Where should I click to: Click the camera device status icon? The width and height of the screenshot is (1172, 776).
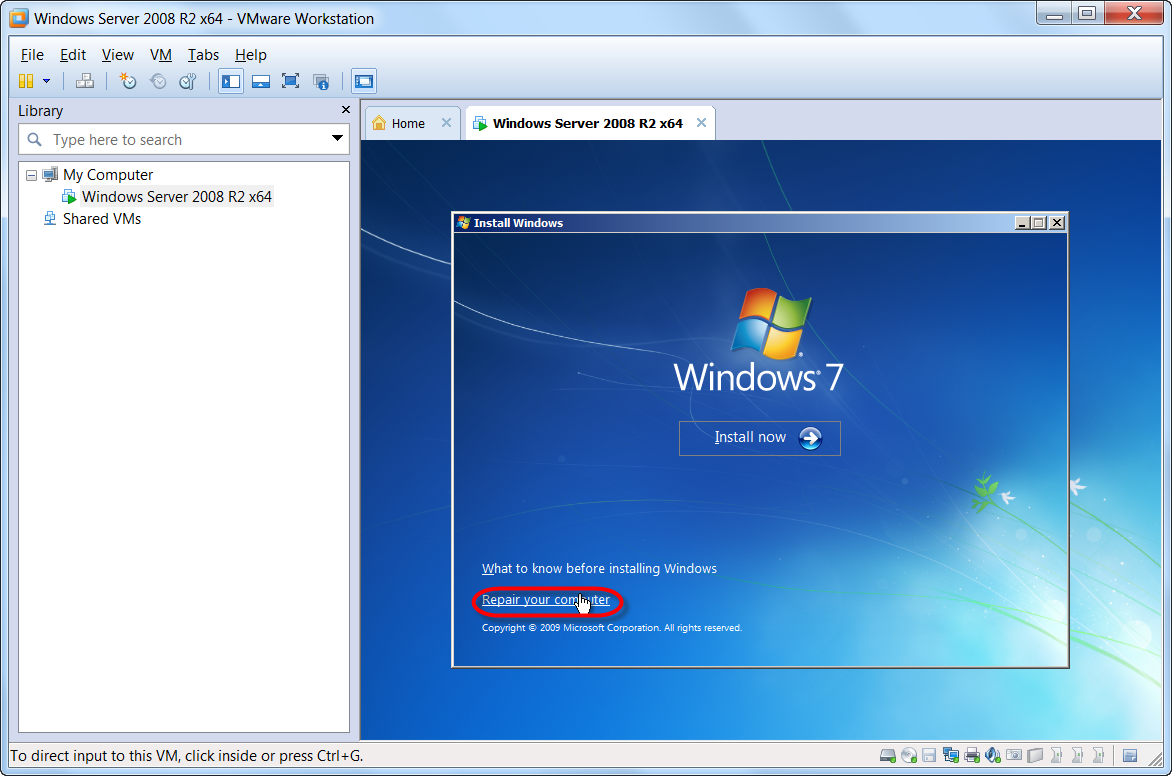tap(1014, 756)
